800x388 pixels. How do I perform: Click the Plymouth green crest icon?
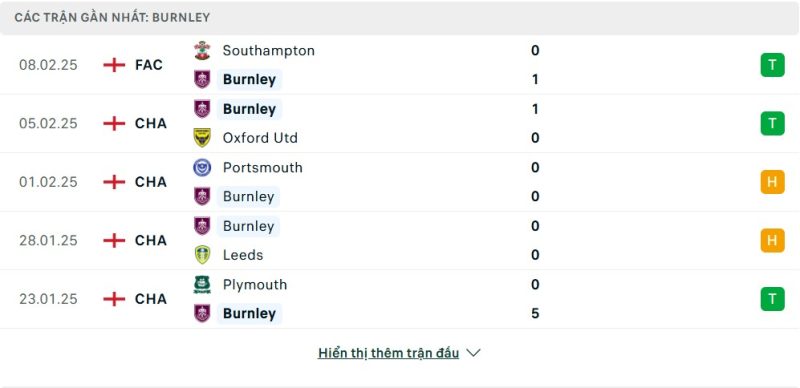coord(202,284)
